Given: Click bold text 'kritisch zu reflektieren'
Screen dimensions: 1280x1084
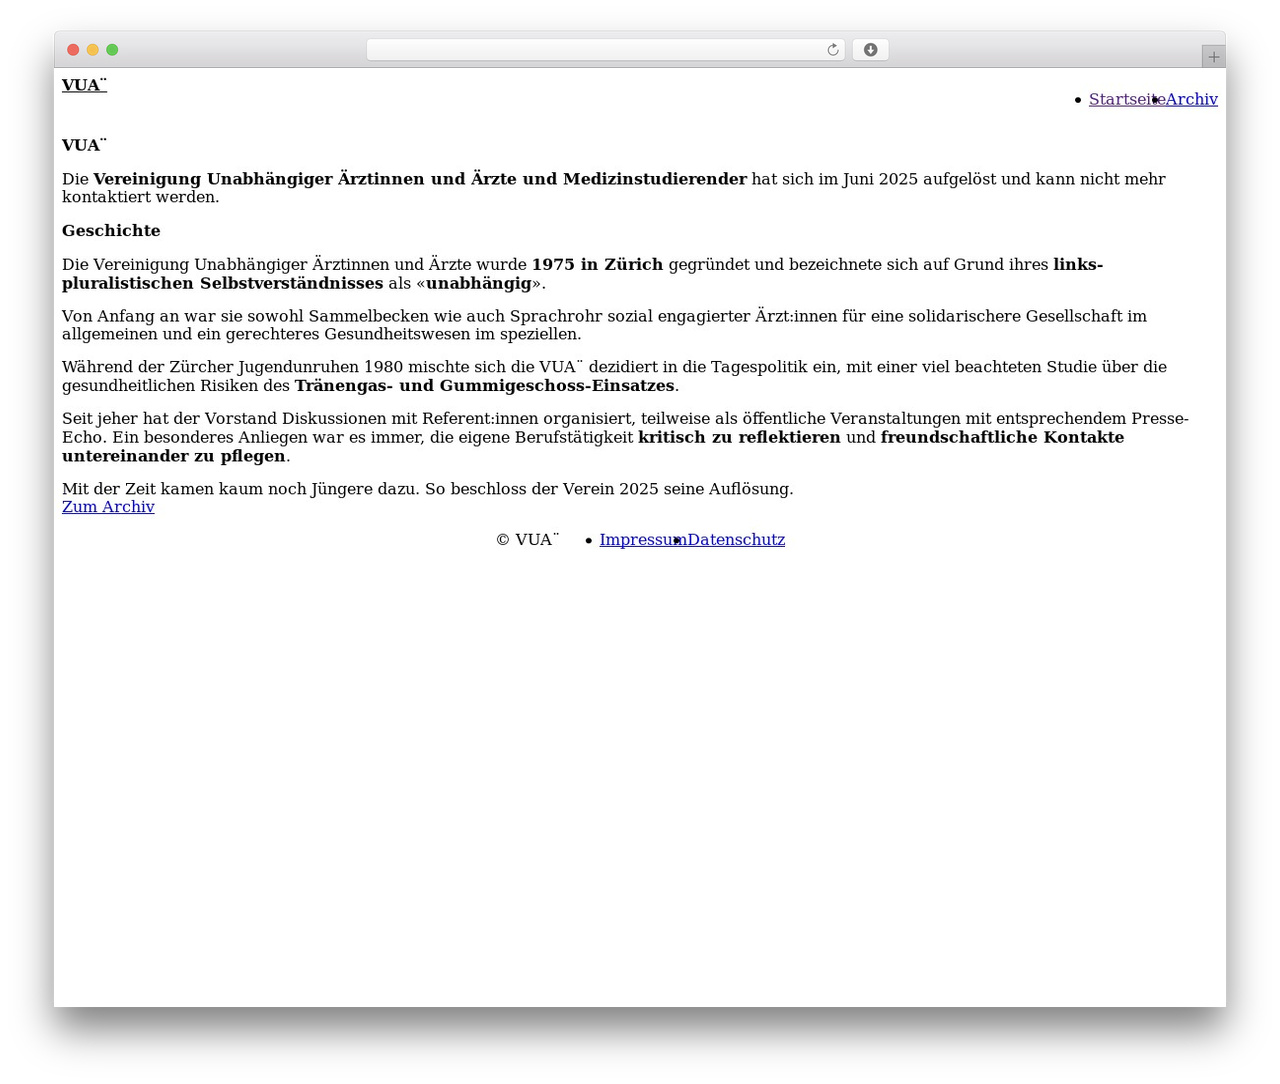Looking at the screenshot, I should click(739, 438).
